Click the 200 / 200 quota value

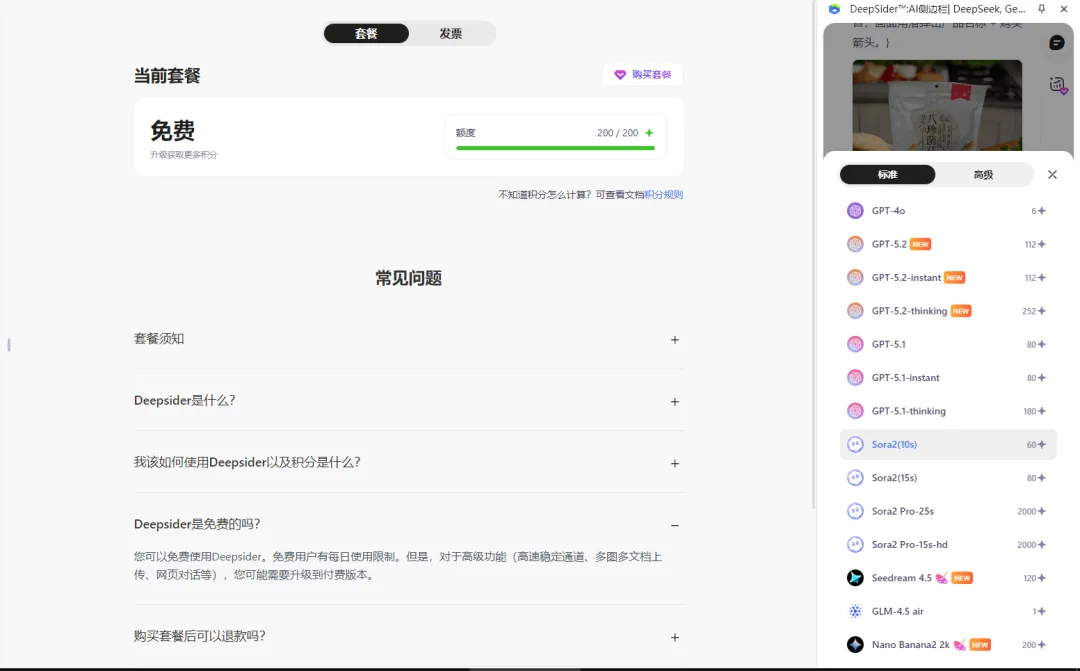(x=617, y=133)
